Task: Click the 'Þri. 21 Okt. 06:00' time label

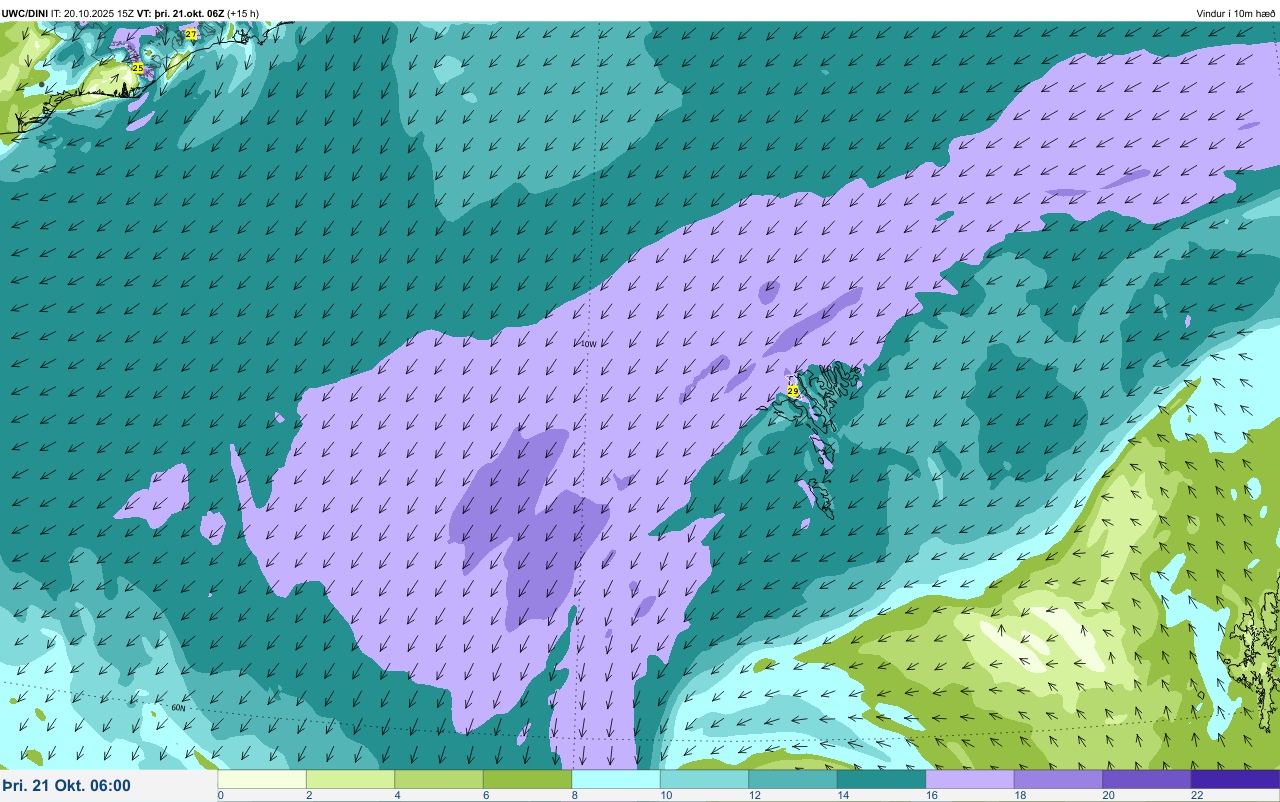Action: (x=67, y=786)
